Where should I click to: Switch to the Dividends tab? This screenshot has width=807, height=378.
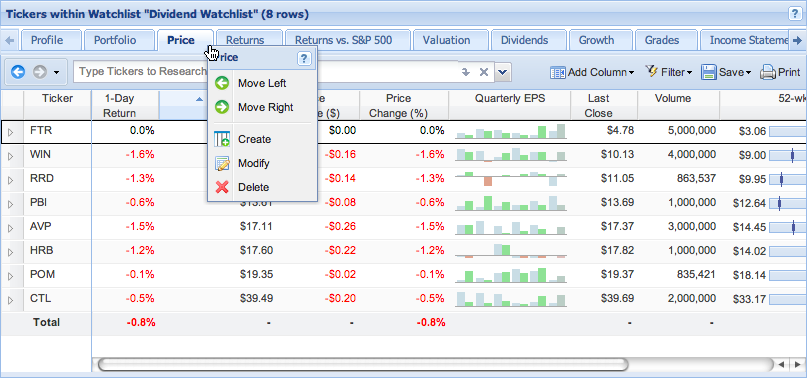tap(524, 40)
